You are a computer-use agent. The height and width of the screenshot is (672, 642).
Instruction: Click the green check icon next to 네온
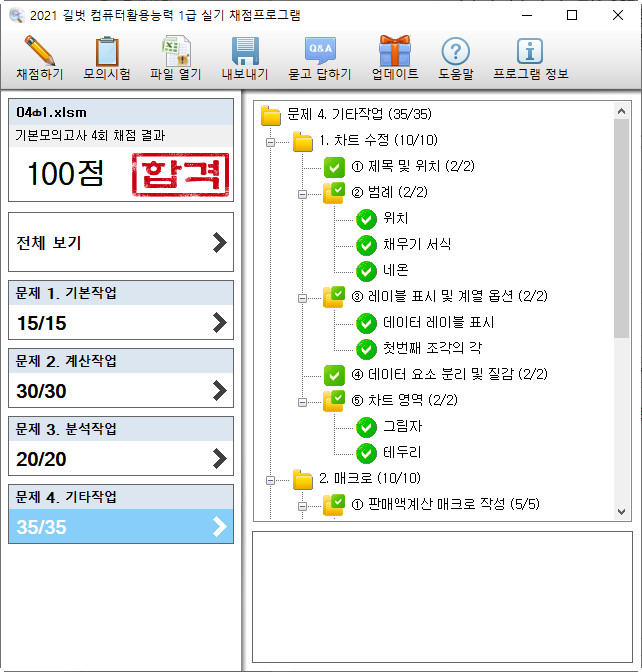[366, 271]
